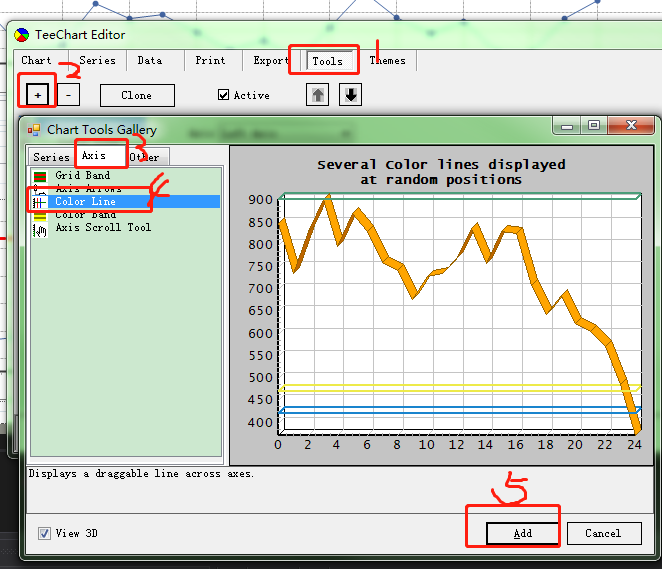The height and width of the screenshot is (569, 662).
Task: Click the Clone button
Action: tap(137, 95)
